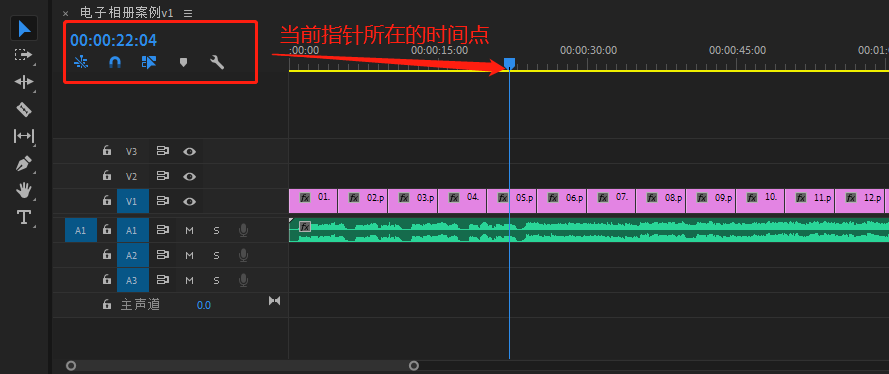Select clip 05.p on V1
This screenshot has height=374, width=889.
511,201
